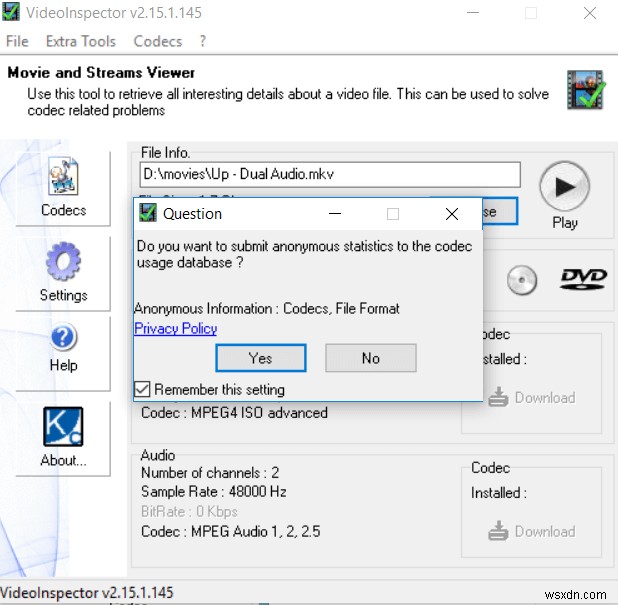Image resolution: width=618 pixels, height=605 pixels.
Task: Open the ? help menu
Action: click(x=203, y=41)
